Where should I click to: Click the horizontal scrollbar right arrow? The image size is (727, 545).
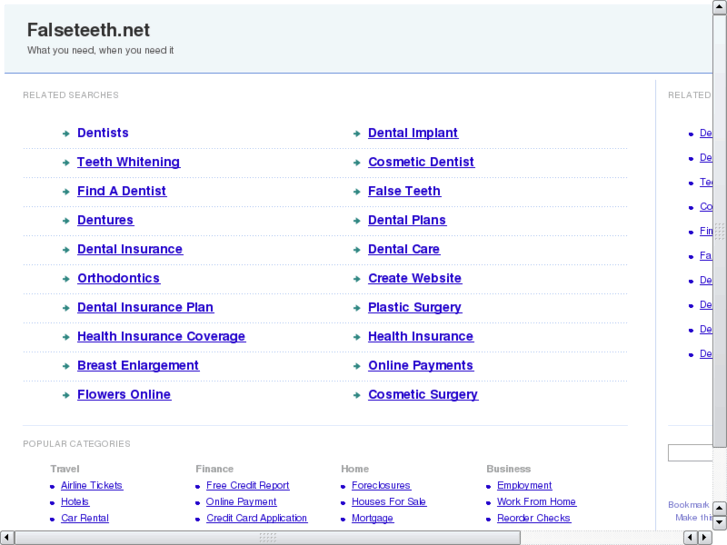705,538
